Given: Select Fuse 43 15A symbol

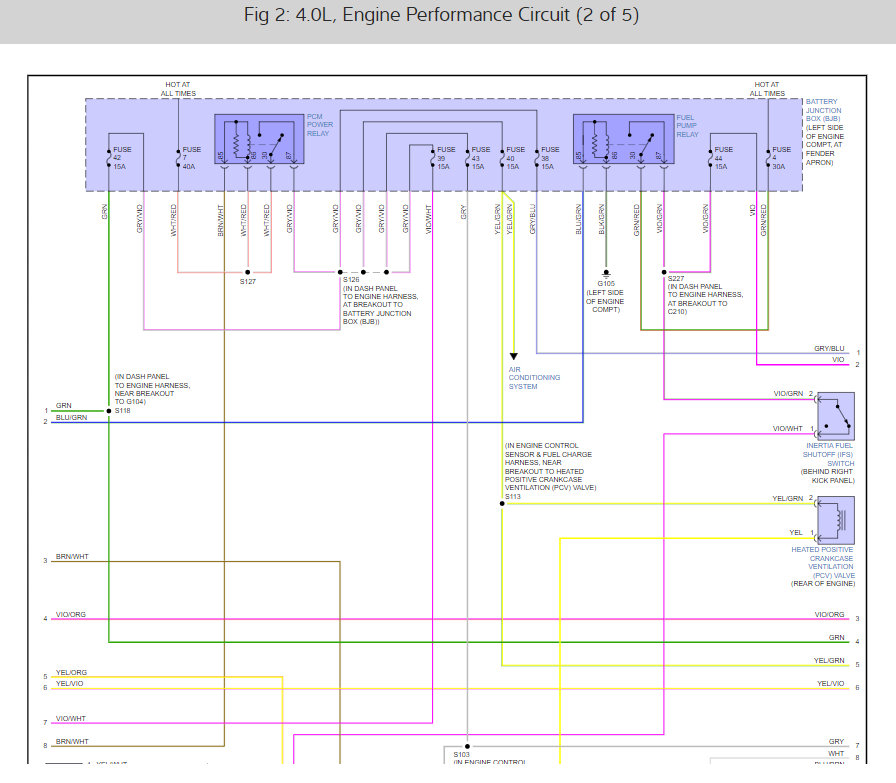Looking at the screenshot, I should click(467, 158).
